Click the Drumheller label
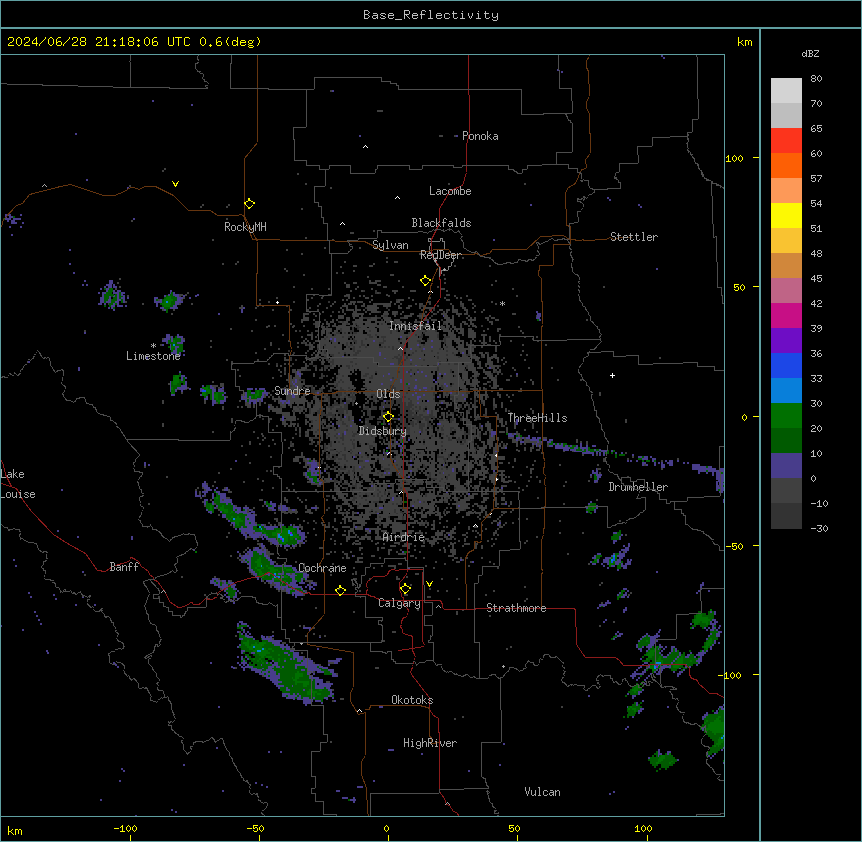 click(638, 487)
